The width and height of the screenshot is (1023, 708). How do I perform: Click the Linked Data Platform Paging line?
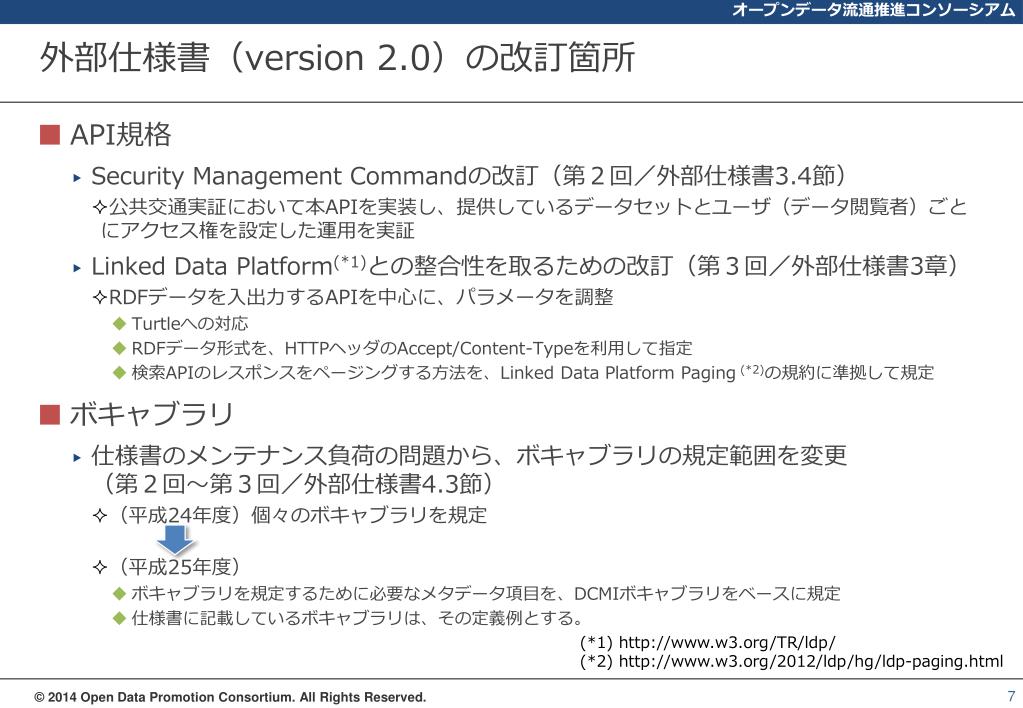tap(532, 373)
